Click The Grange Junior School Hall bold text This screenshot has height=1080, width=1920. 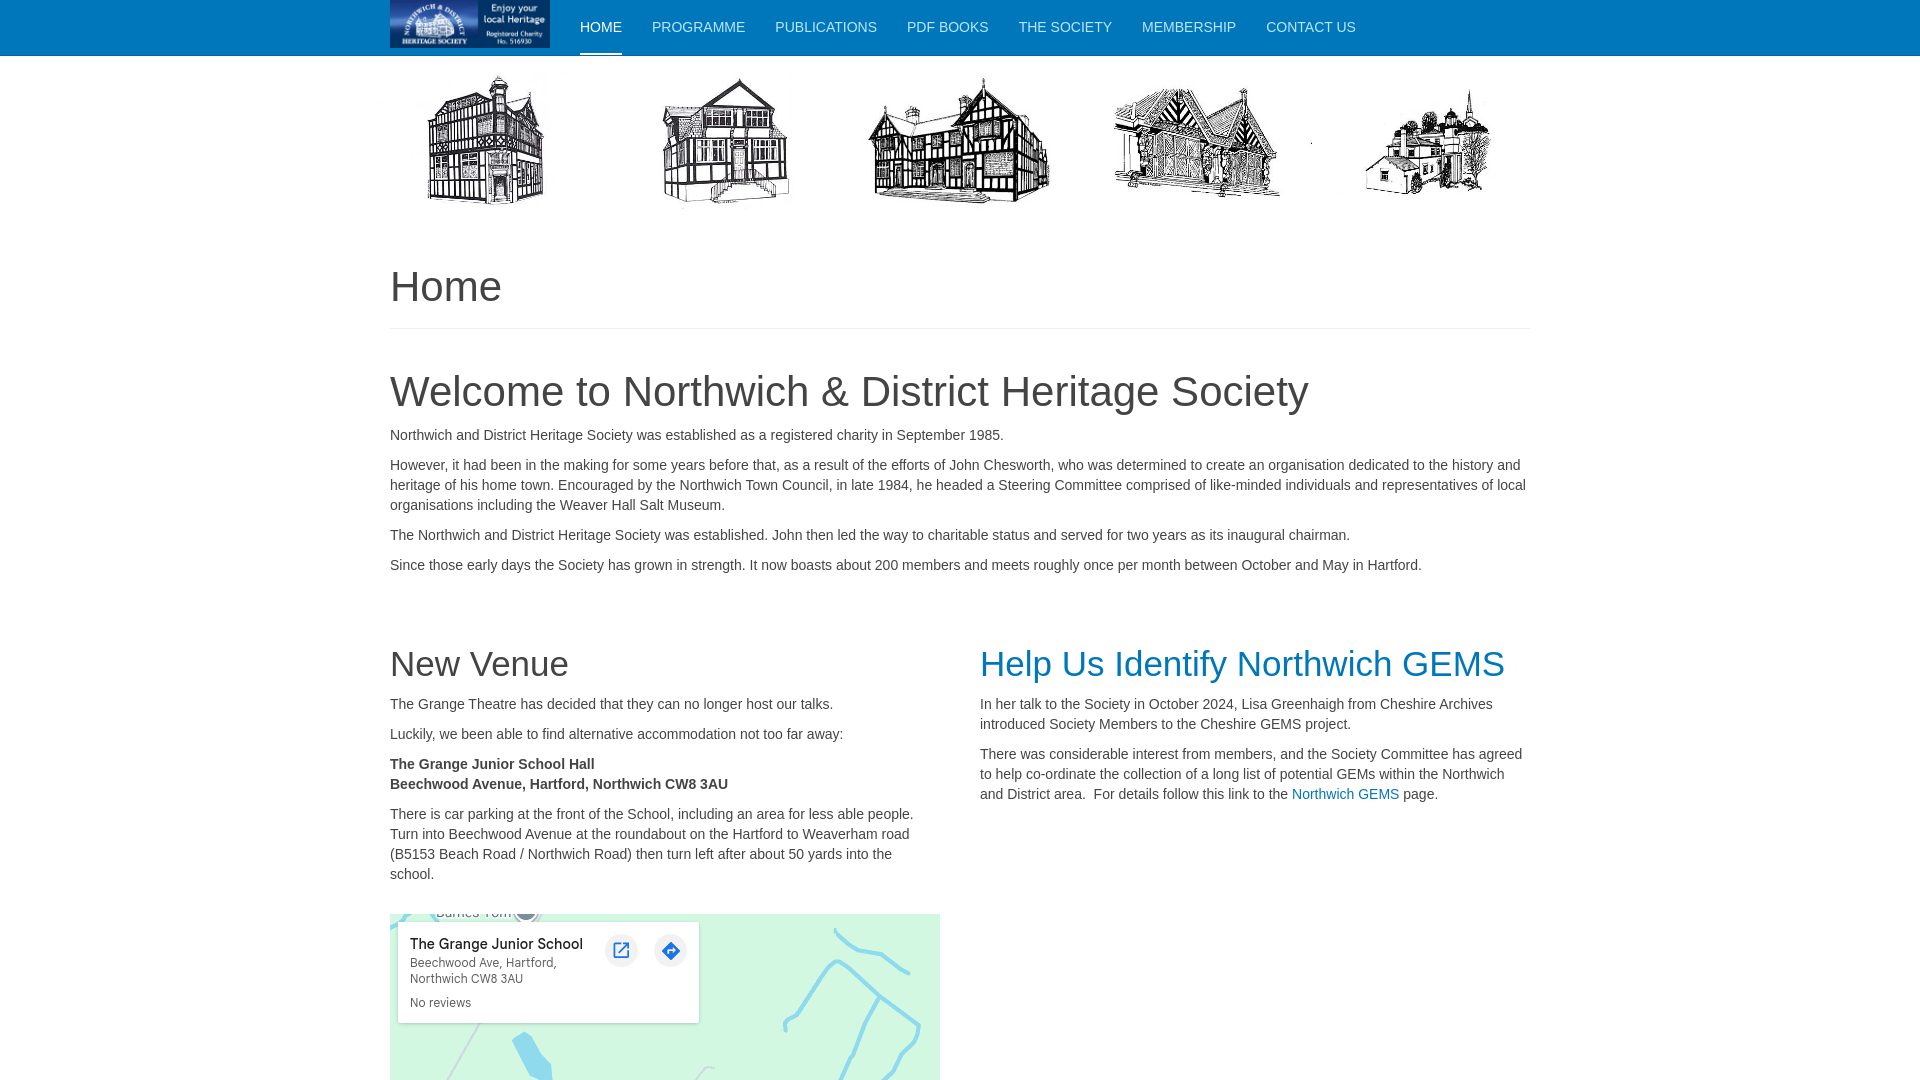(492, 764)
